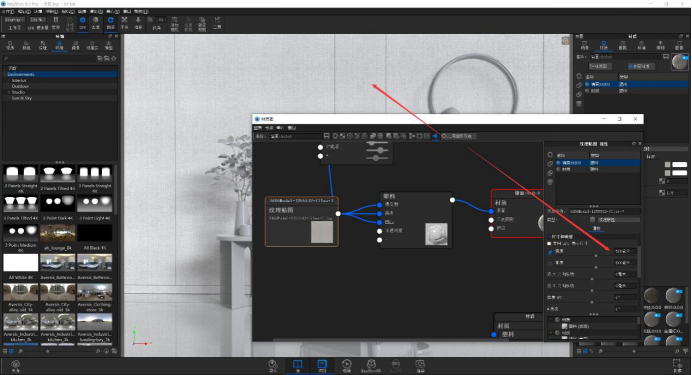Toggle the width-height link icon
692x375 pixels.
coord(550,252)
